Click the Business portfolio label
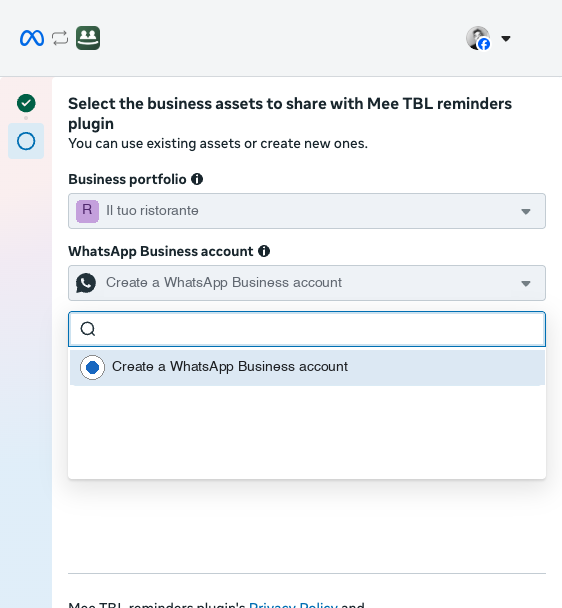This screenshot has height=608, width=562. (127, 179)
